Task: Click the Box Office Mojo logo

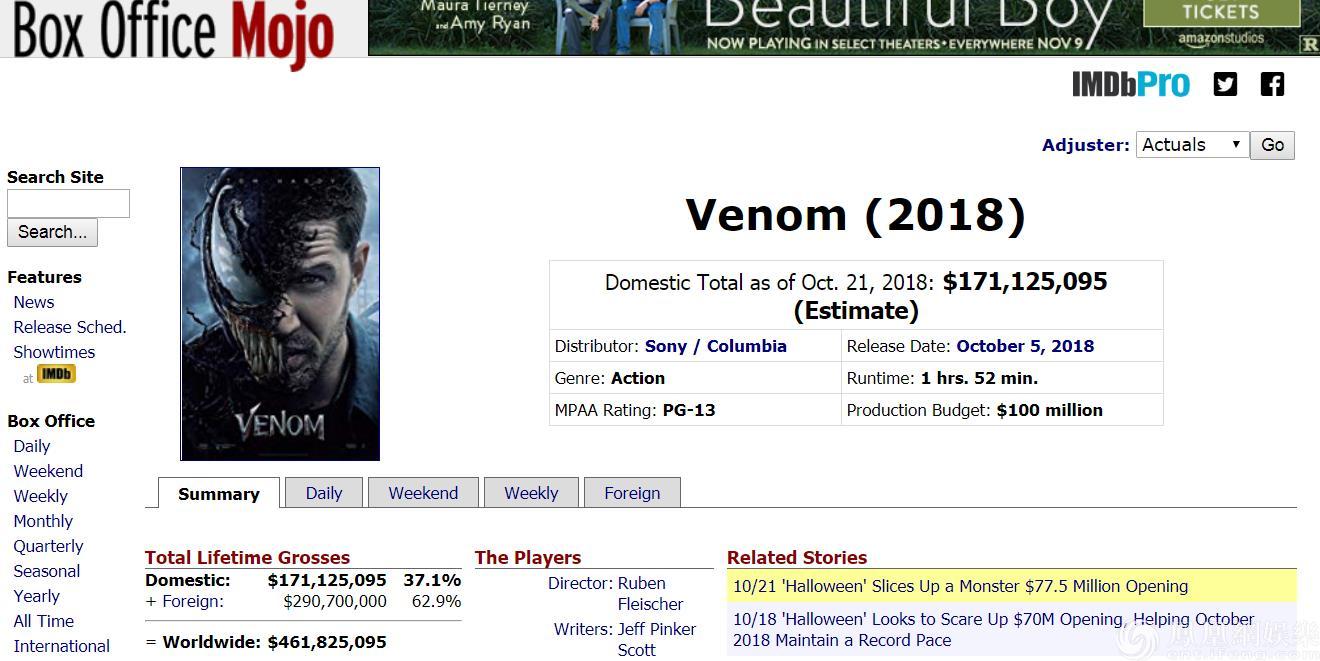Action: [x=173, y=32]
